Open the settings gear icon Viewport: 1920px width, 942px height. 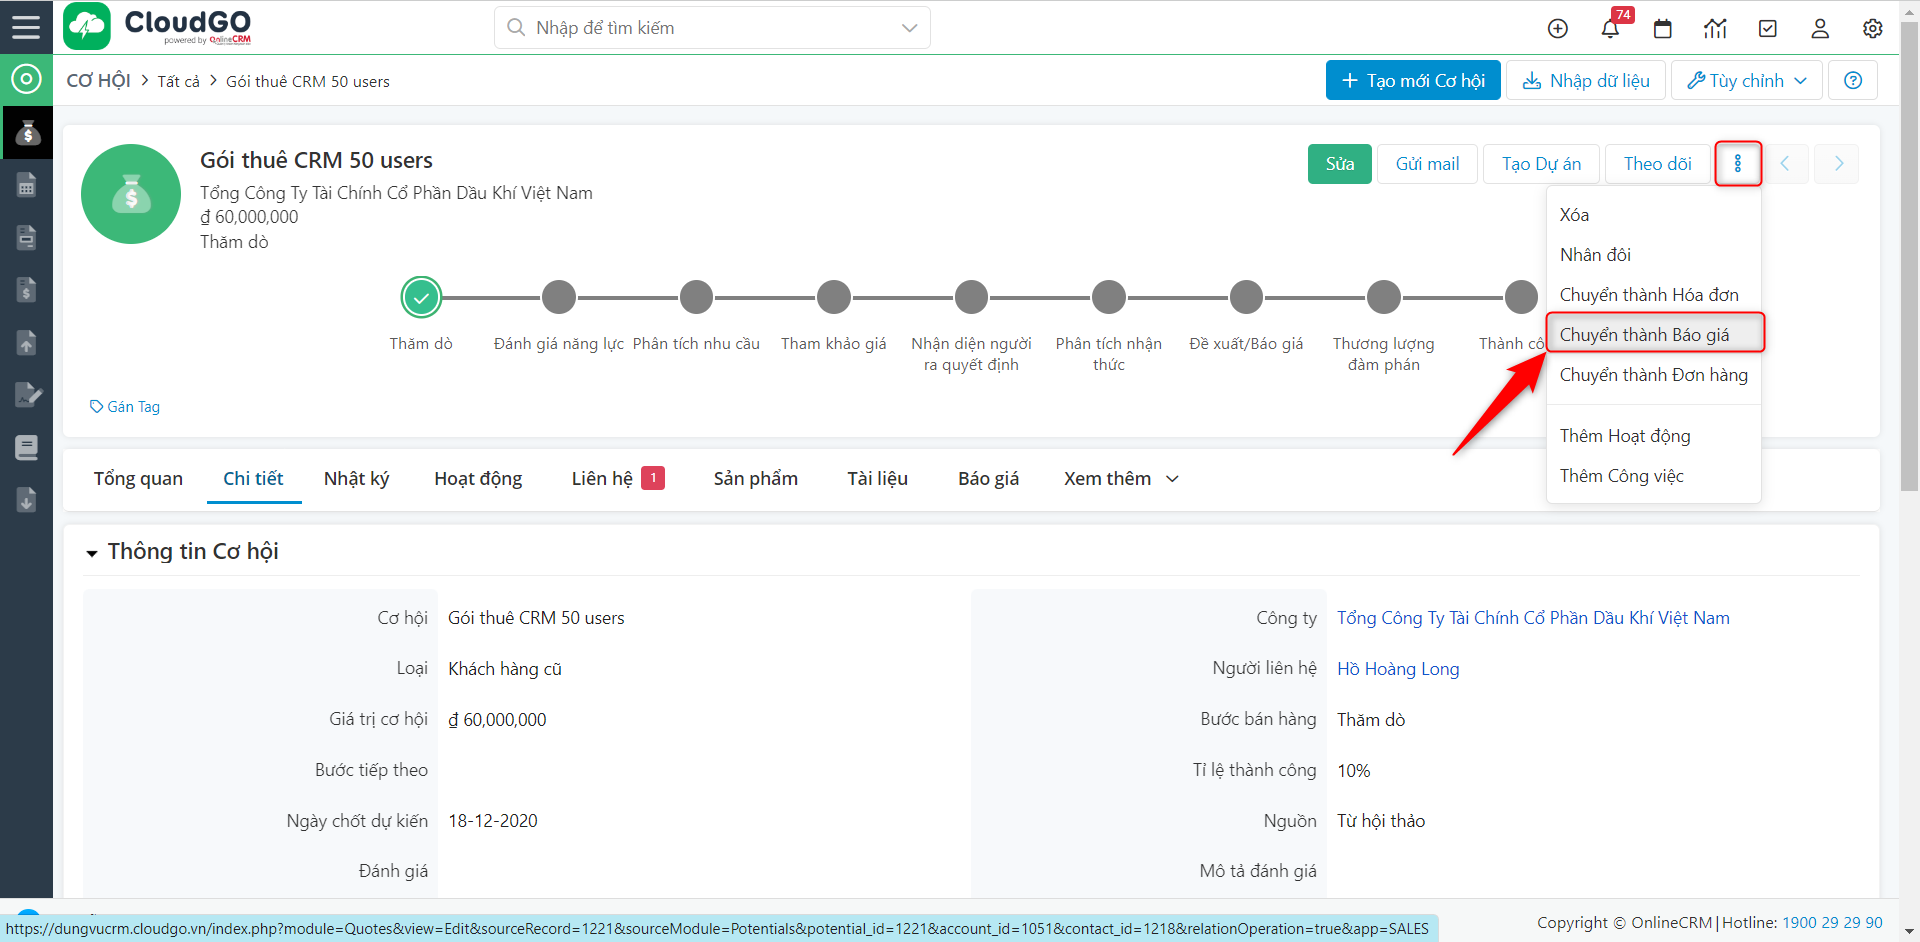click(1872, 28)
